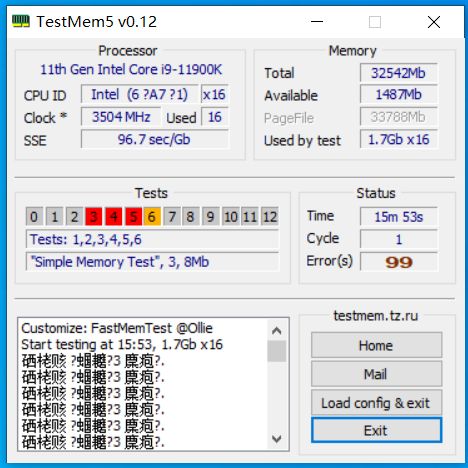Click the "Simple Memory Test", 3, 8Mb line
The image size is (468, 468).
152,262
